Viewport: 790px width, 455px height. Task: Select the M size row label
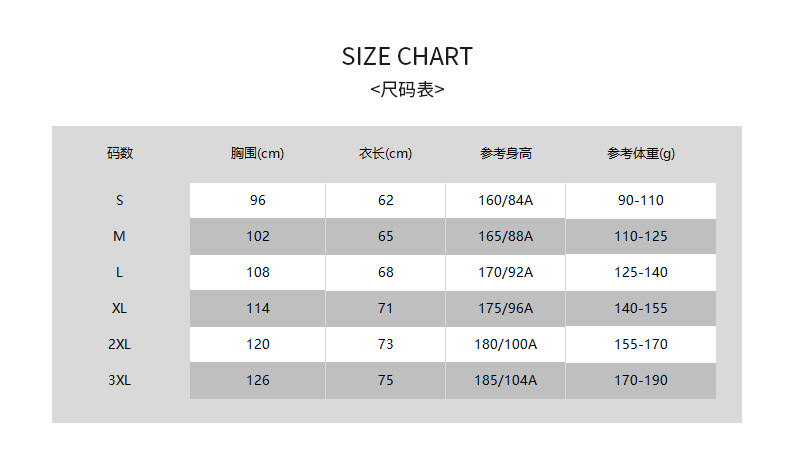click(120, 236)
